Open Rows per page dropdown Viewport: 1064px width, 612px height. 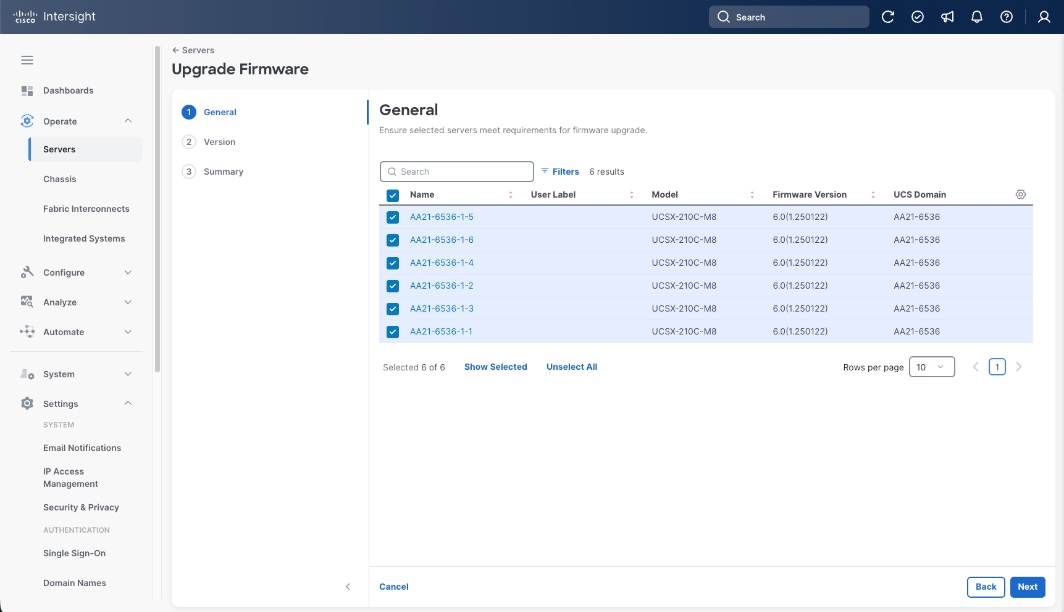(932, 367)
